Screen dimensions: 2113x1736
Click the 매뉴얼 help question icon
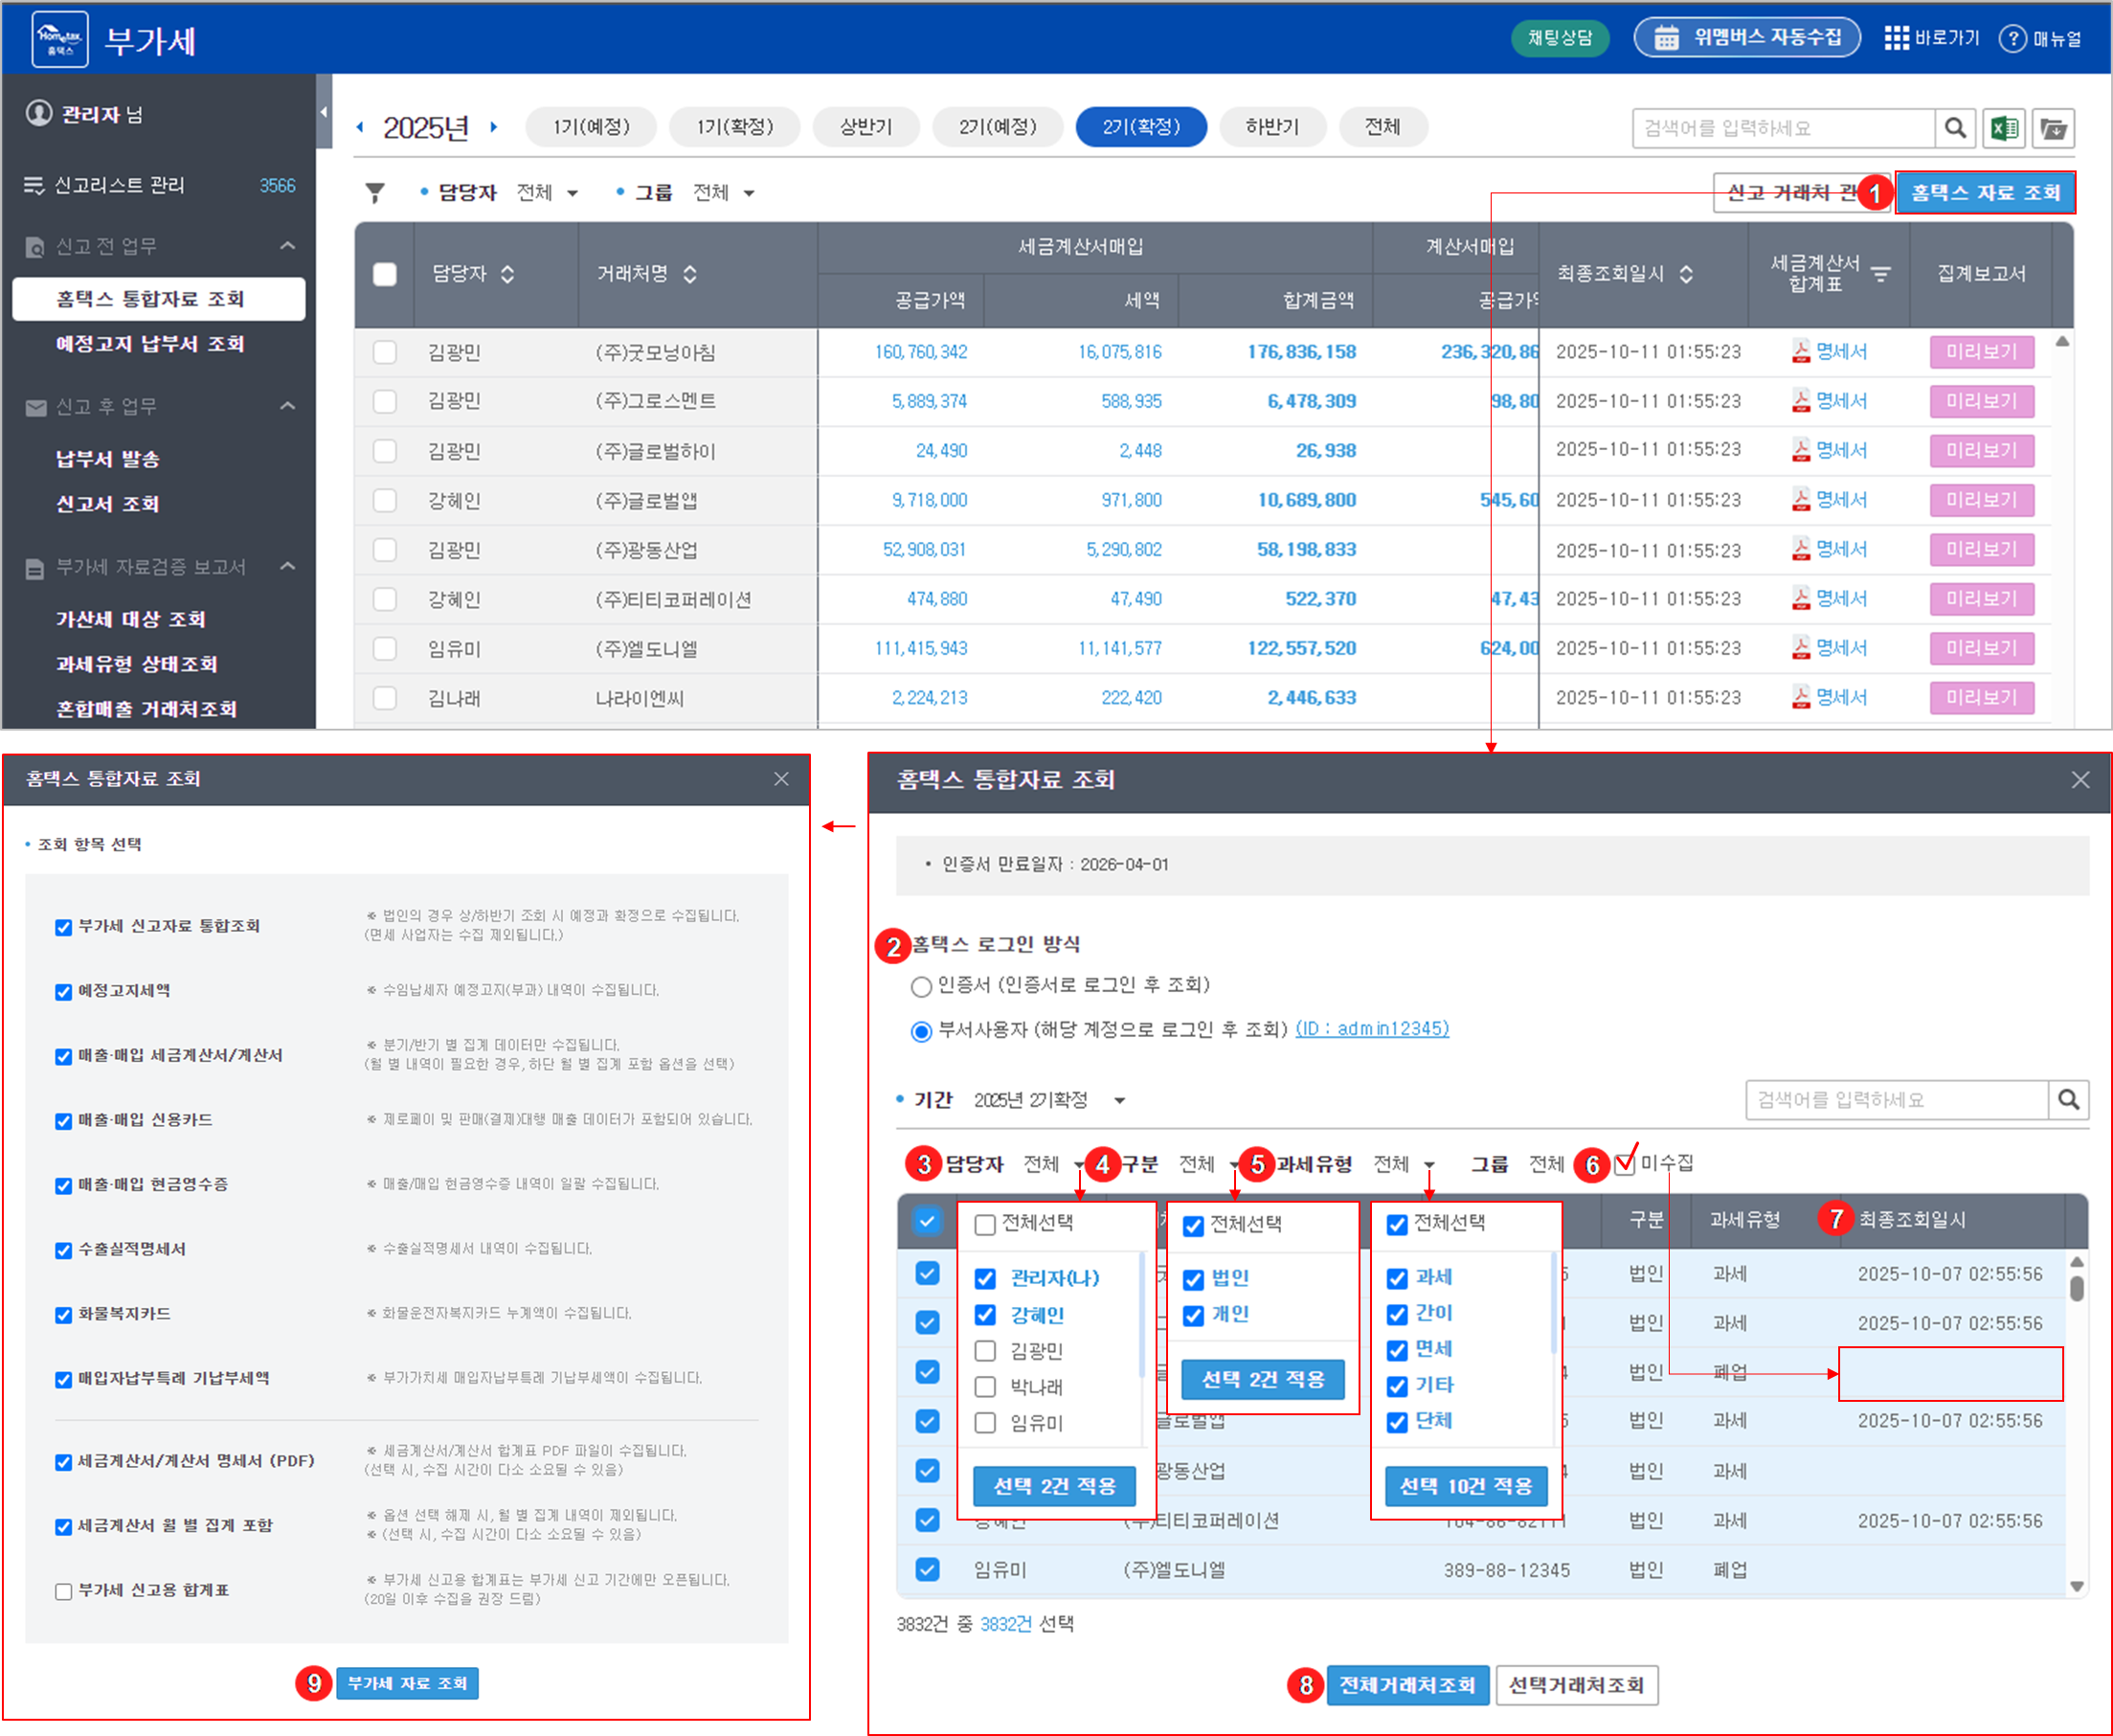click(x=2012, y=38)
